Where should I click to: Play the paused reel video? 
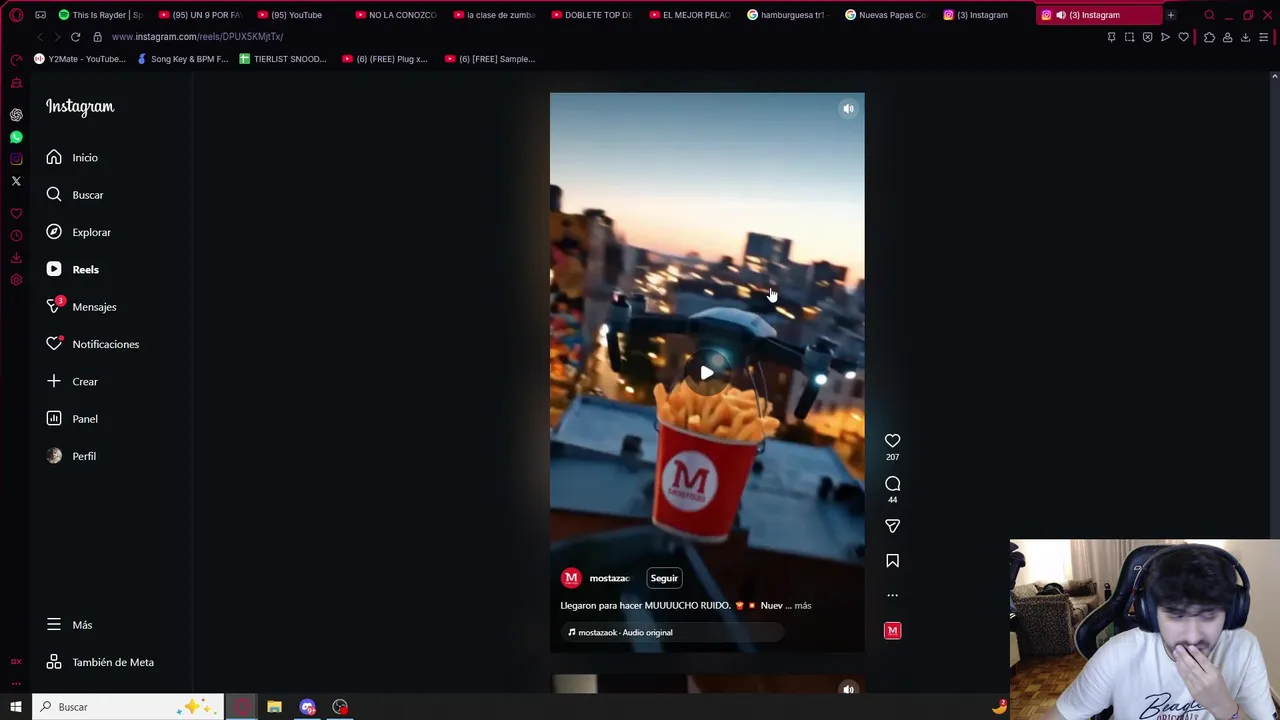[707, 373]
